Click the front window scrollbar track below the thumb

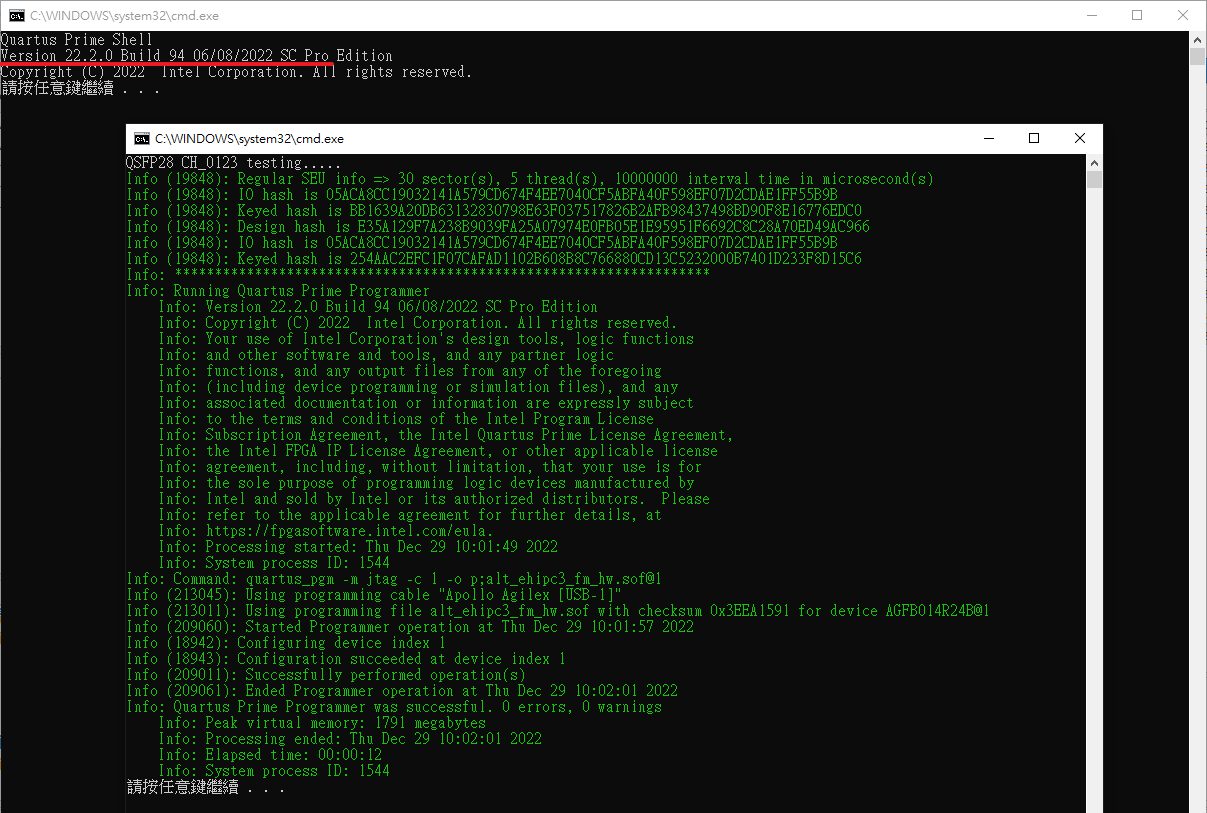coord(1094,500)
